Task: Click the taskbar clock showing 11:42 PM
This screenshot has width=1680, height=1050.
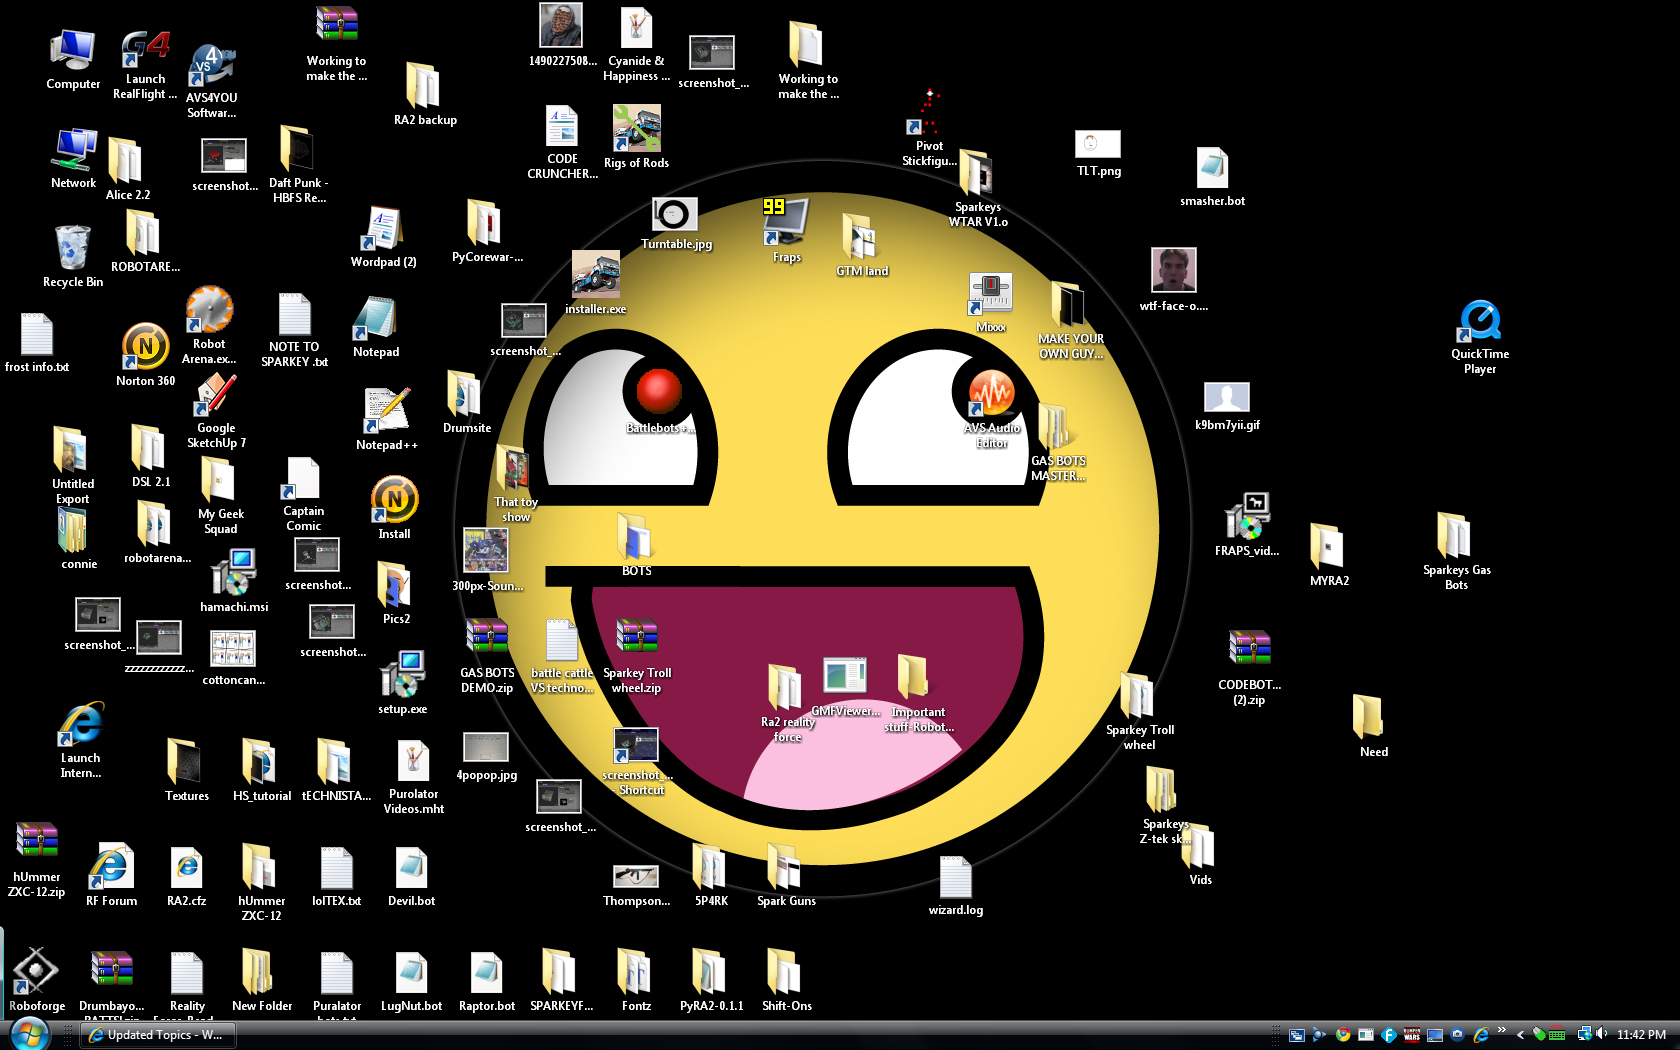Action: [1641, 1035]
